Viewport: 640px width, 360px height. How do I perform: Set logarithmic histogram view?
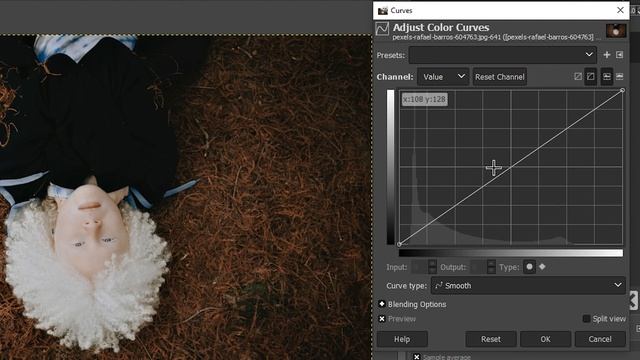pos(620,76)
